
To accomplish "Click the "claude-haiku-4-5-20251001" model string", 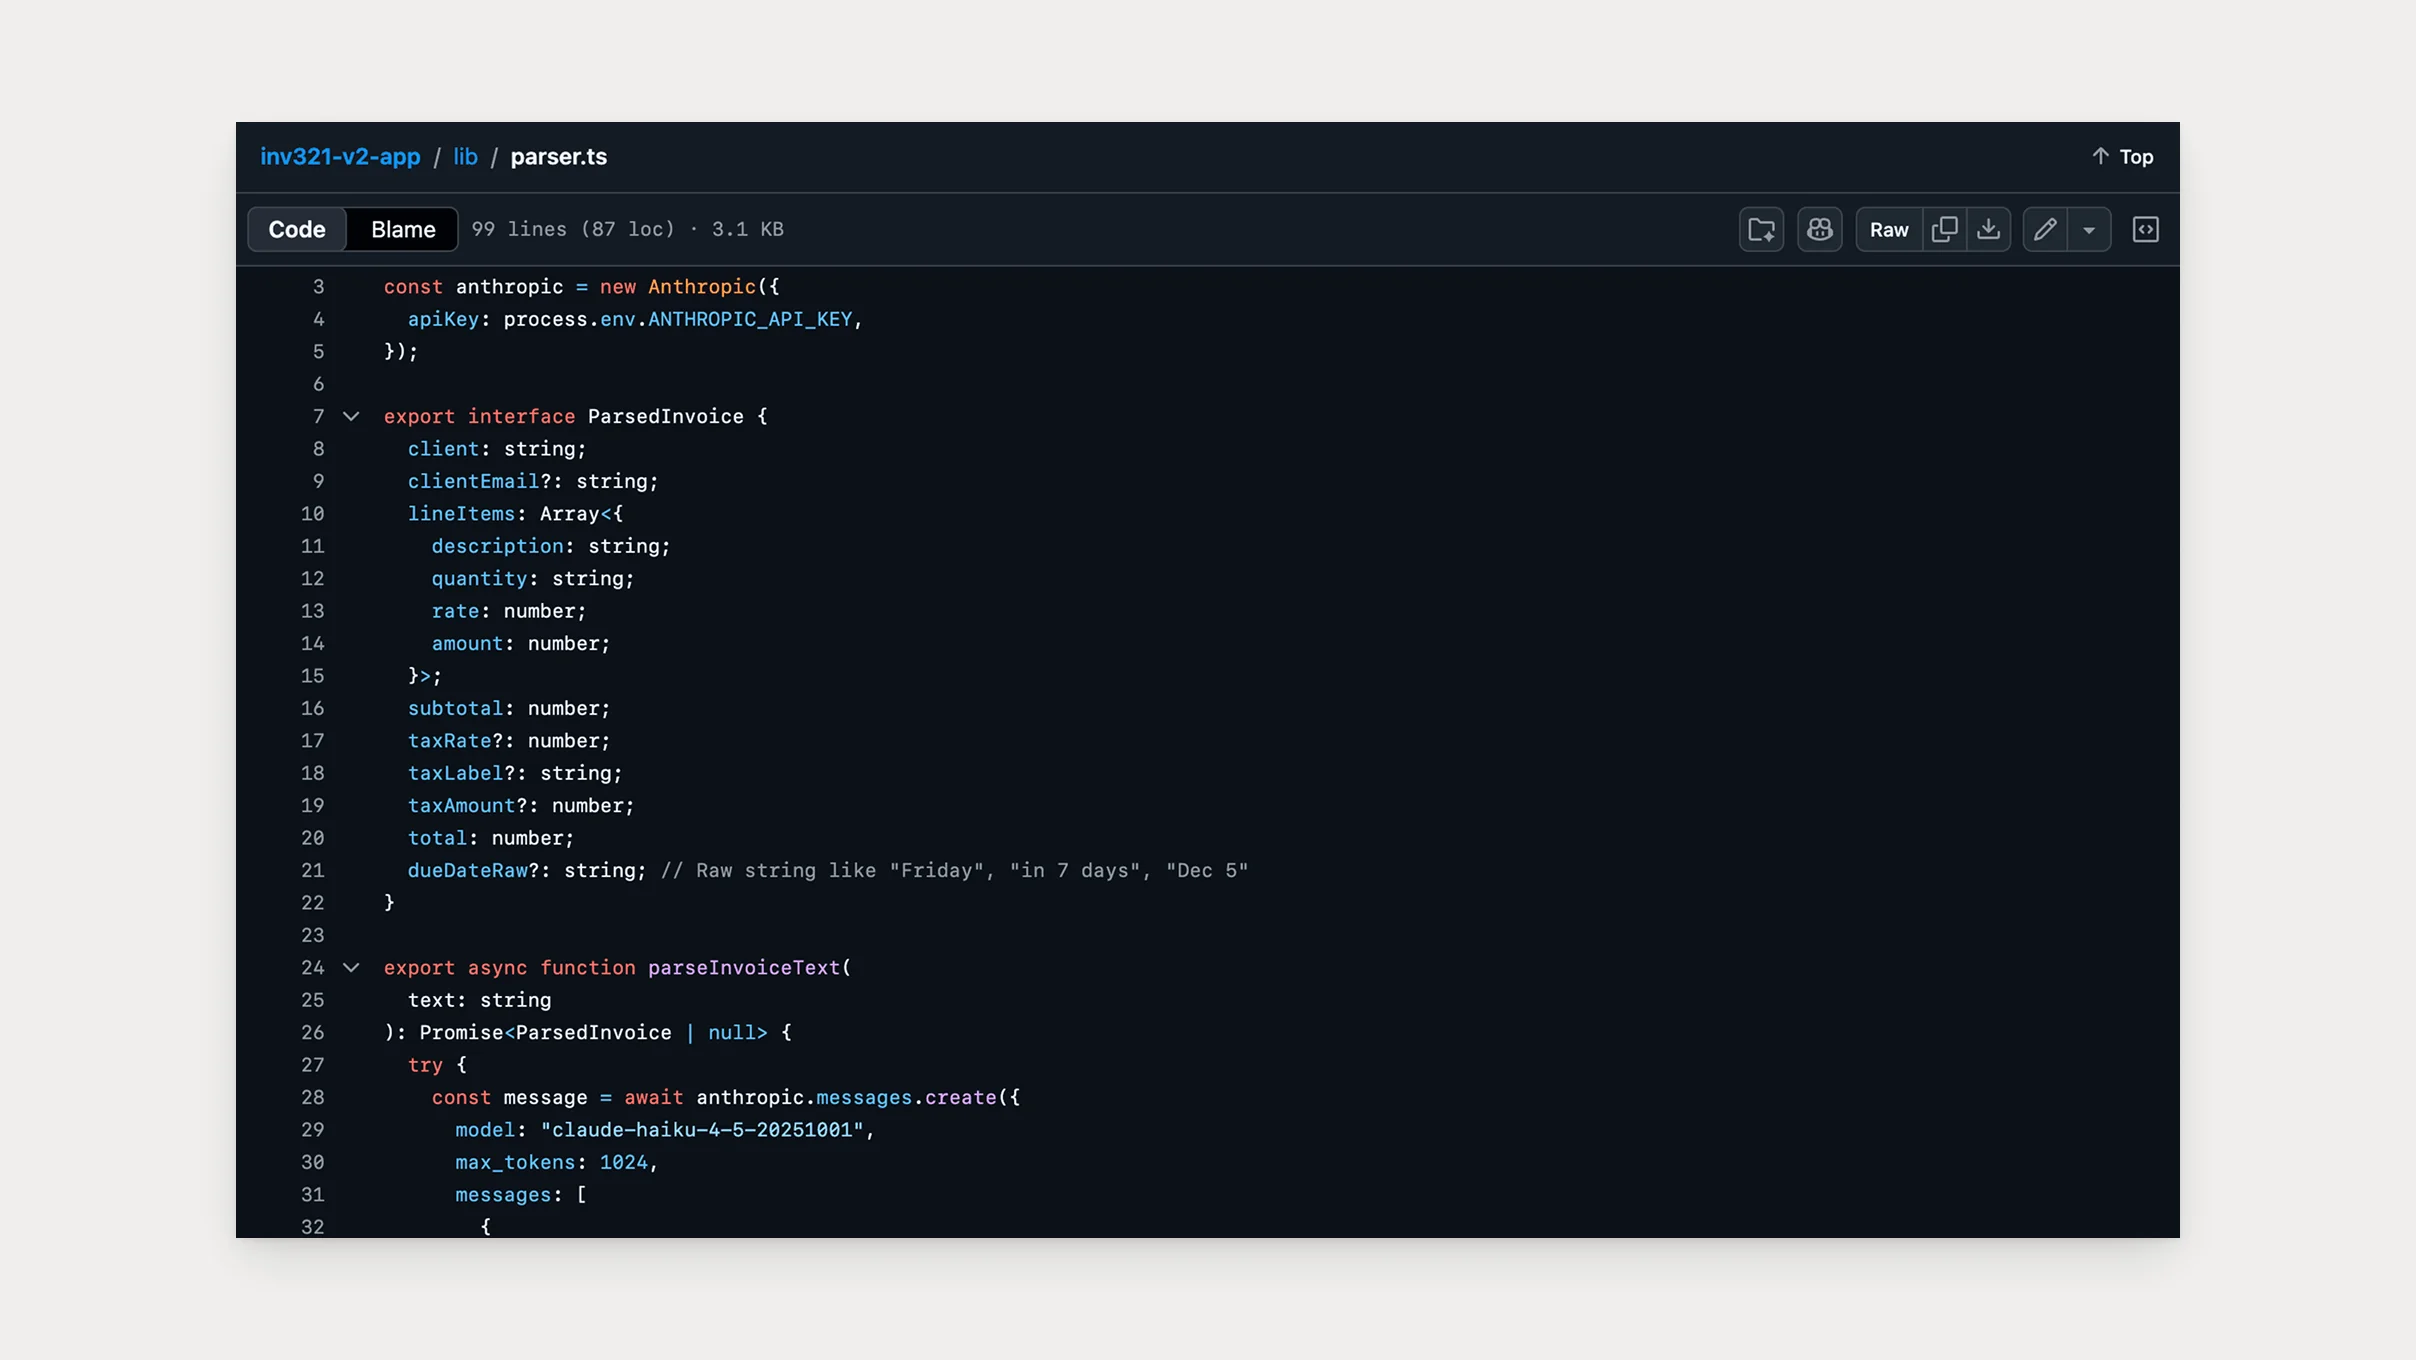I will click(702, 1129).
